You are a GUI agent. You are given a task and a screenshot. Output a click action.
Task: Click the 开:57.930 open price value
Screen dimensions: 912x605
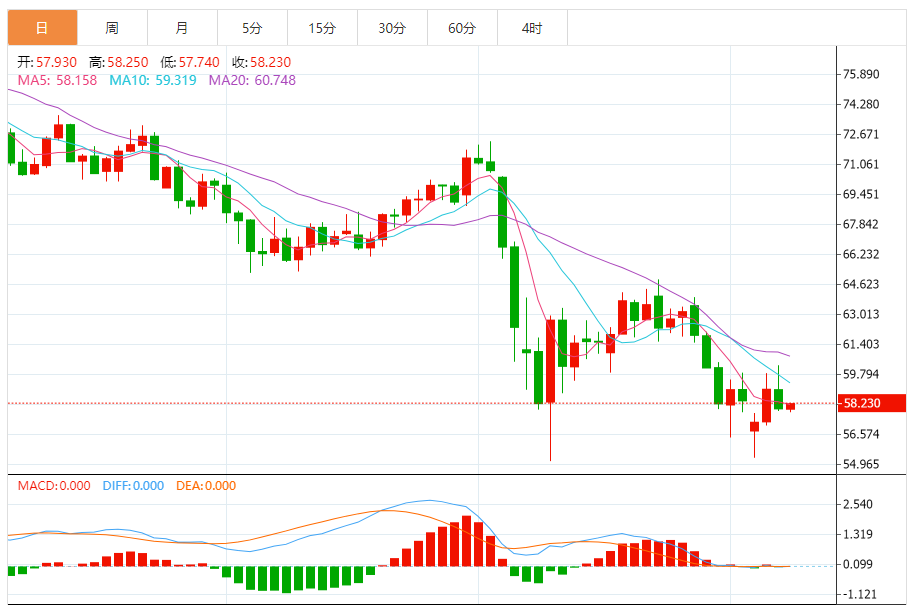[47, 62]
